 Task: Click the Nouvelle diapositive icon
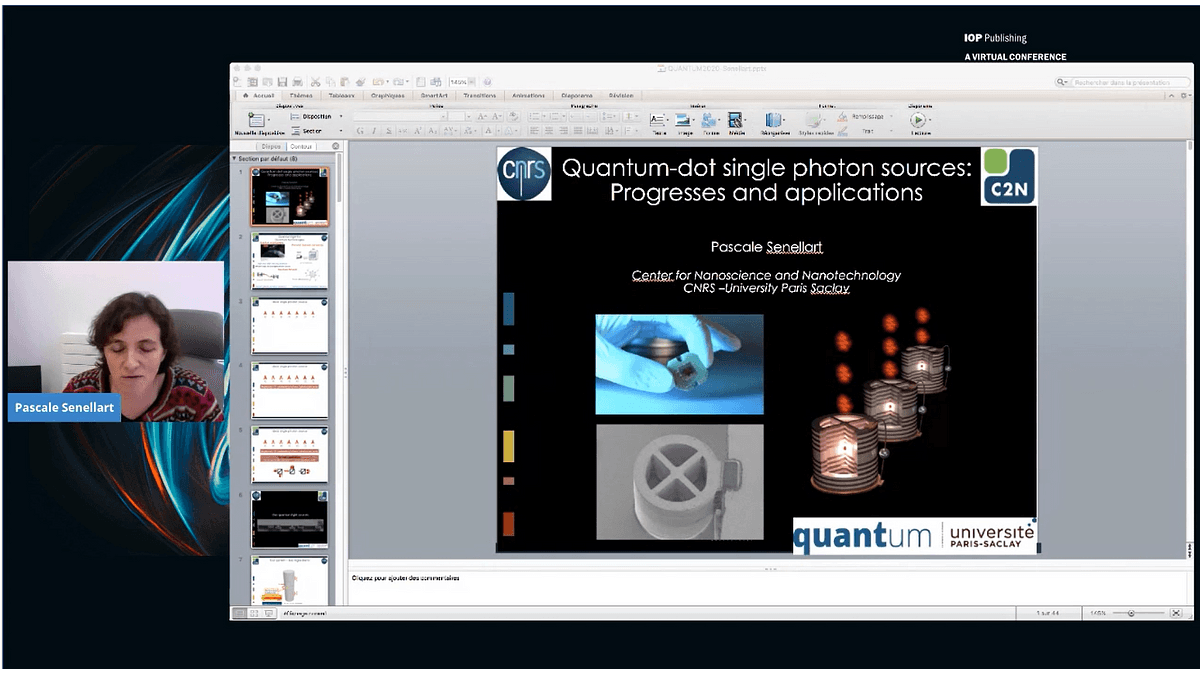pos(256,120)
